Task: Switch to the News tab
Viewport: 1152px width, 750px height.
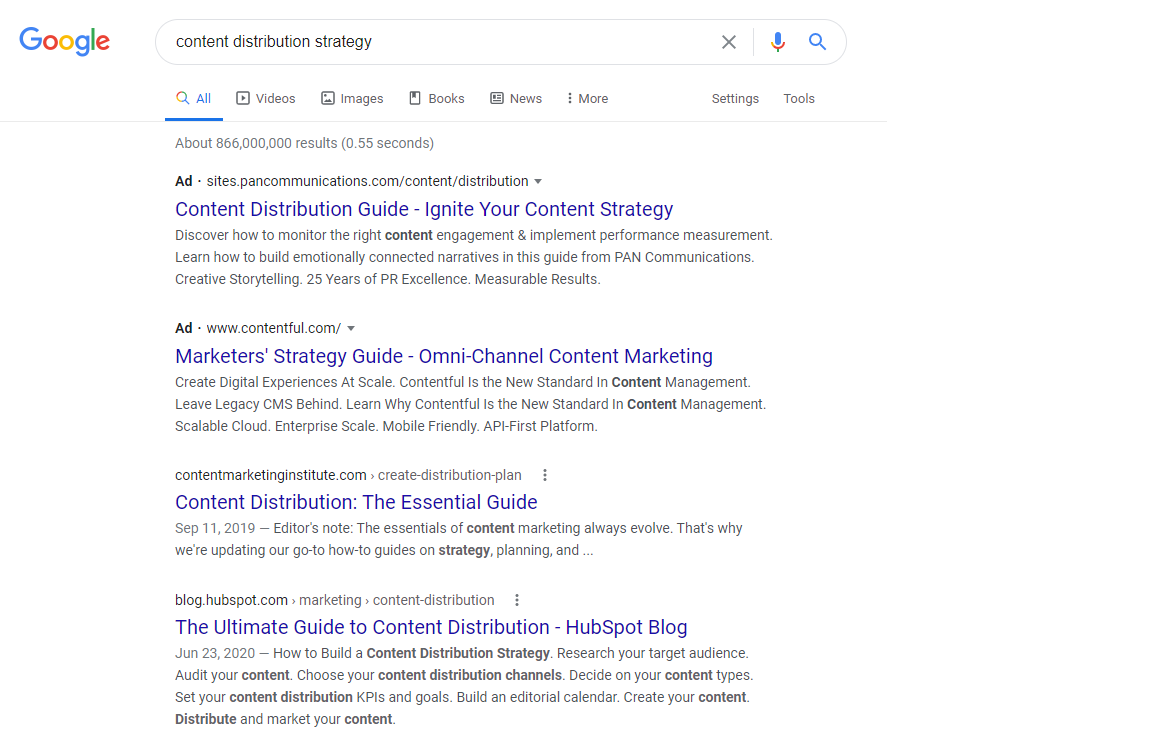Action: 516,98
